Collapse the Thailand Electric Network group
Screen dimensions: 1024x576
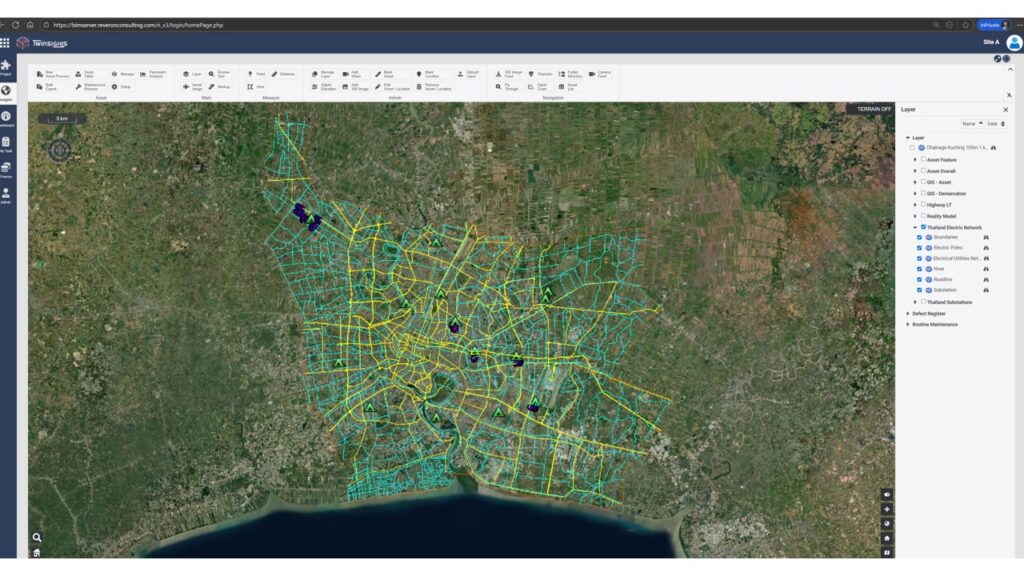click(x=915, y=227)
